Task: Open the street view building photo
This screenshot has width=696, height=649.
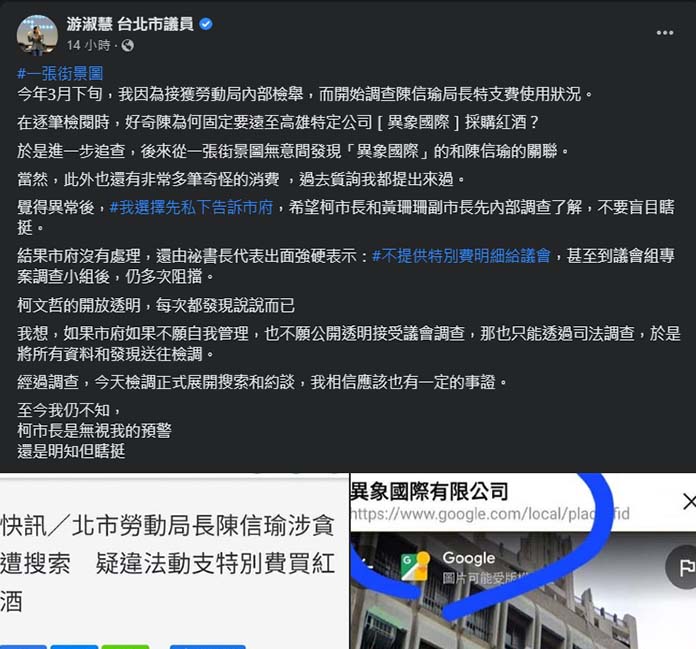Action: pos(523,590)
